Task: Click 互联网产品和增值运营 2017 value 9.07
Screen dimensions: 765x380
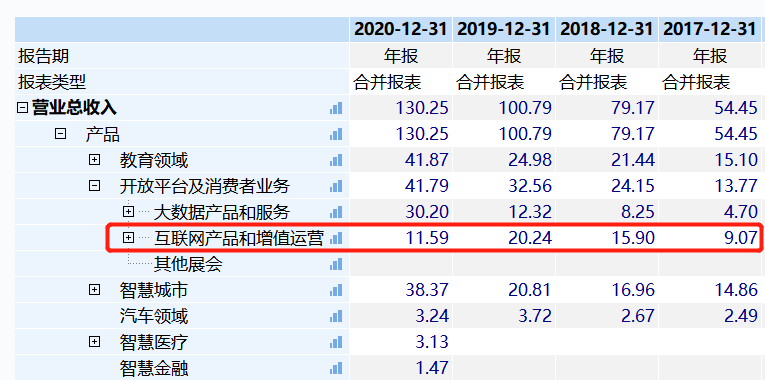Action: point(741,238)
